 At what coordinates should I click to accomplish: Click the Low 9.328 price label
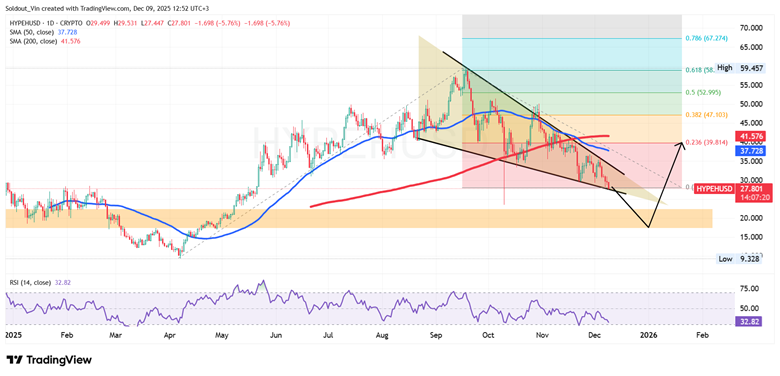click(x=739, y=259)
